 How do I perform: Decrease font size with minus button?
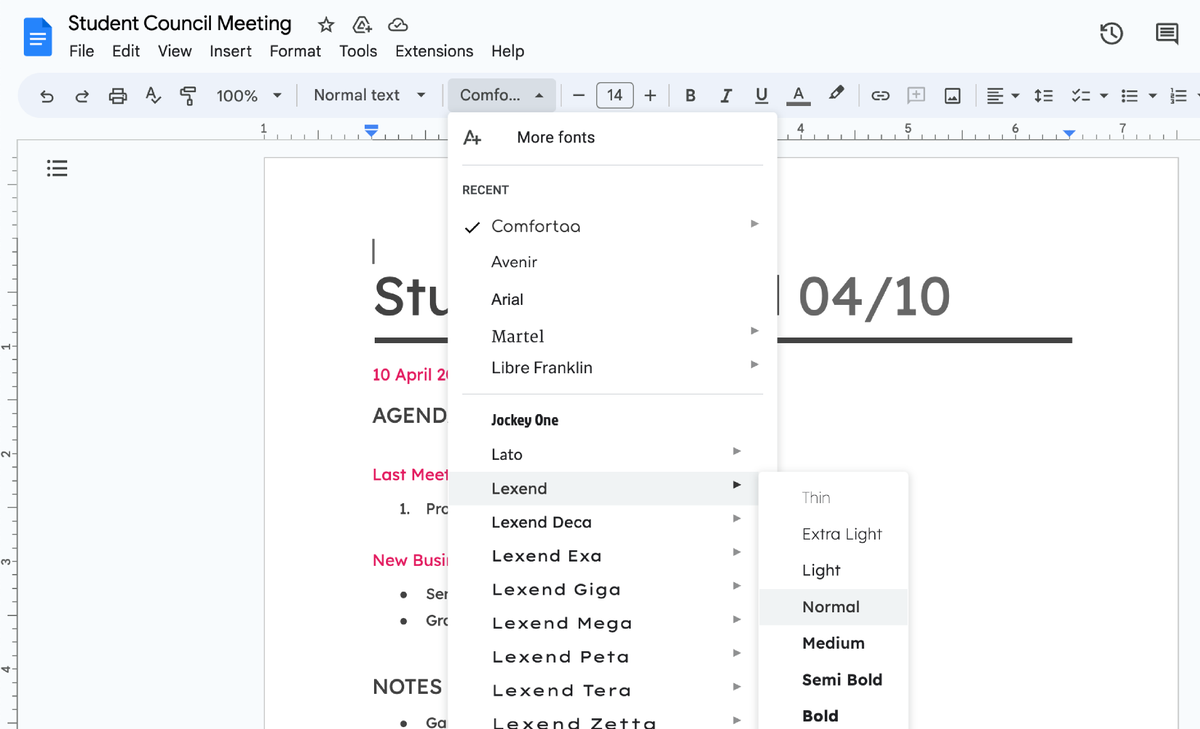[x=579, y=96]
